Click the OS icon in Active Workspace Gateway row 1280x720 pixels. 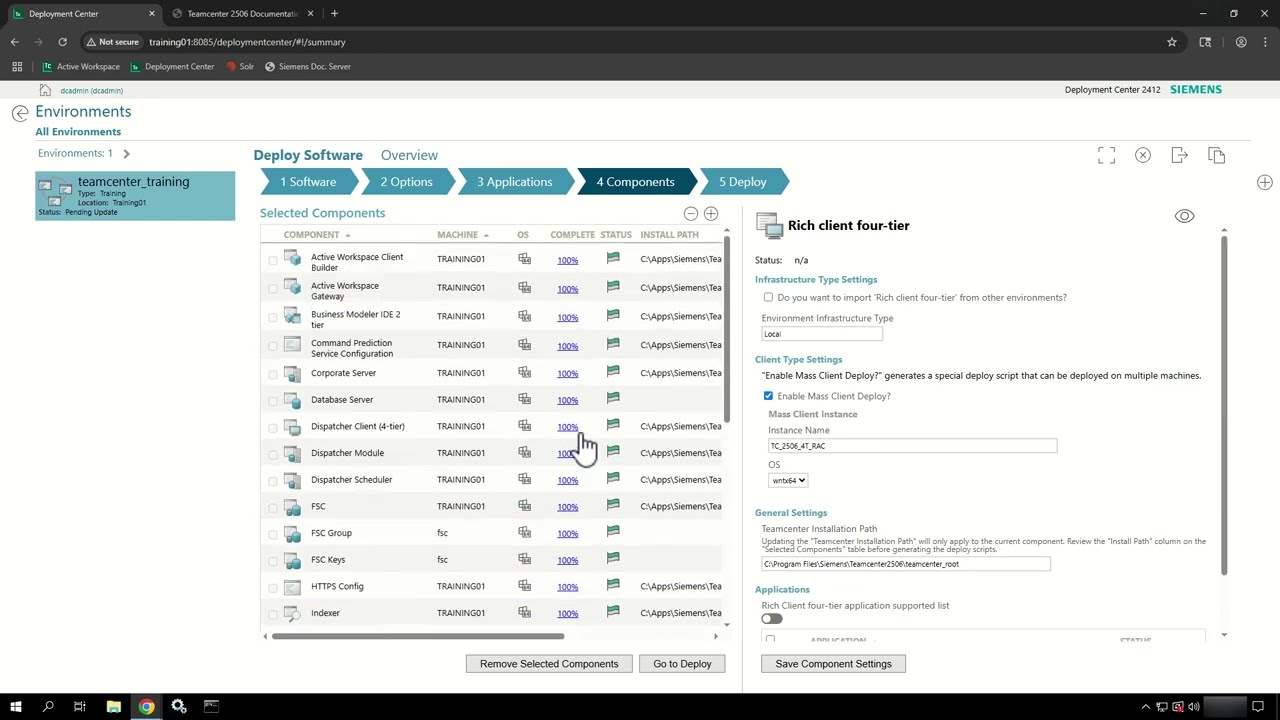[524, 287]
